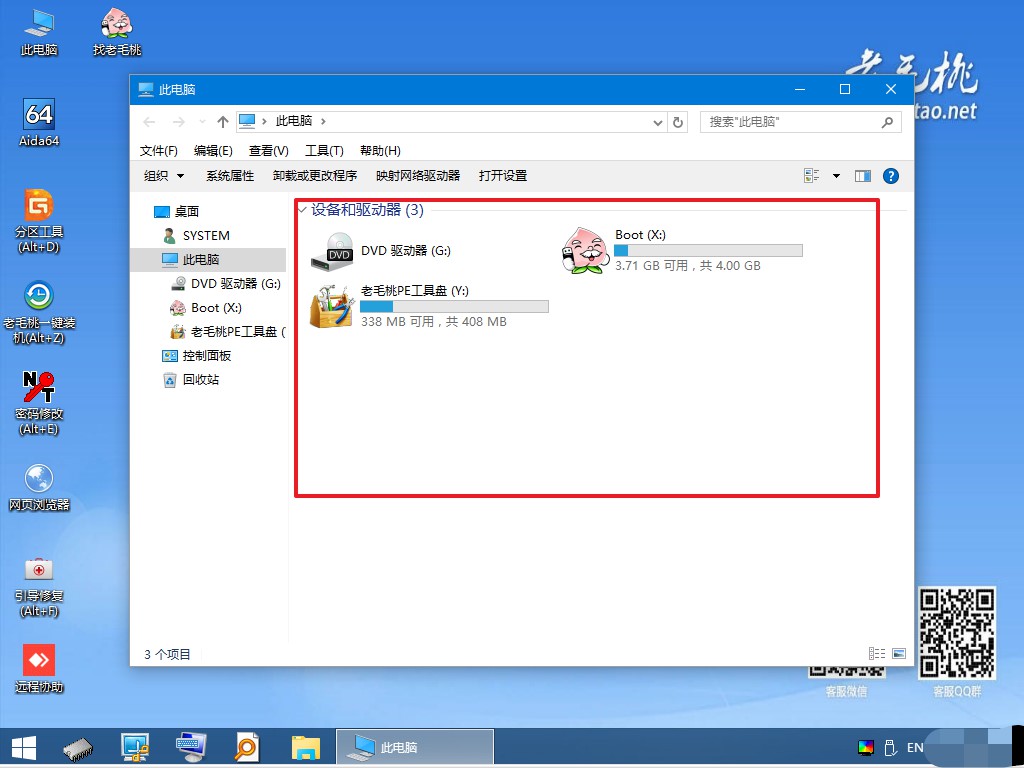Screen dimensions: 1024x768
Task: Launch 网页浏览器 desktop icon
Action: coord(39,487)
